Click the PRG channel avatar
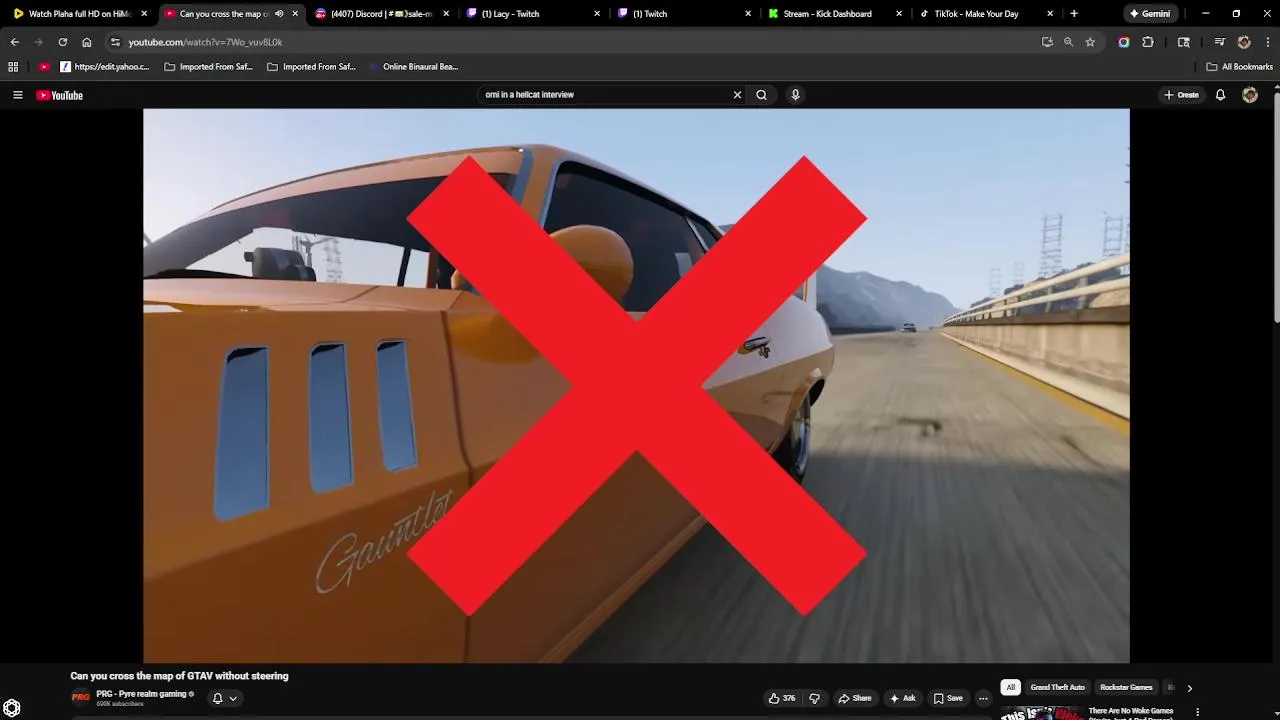This screenshot has height=720, width=1280. [x=80, y=697]
